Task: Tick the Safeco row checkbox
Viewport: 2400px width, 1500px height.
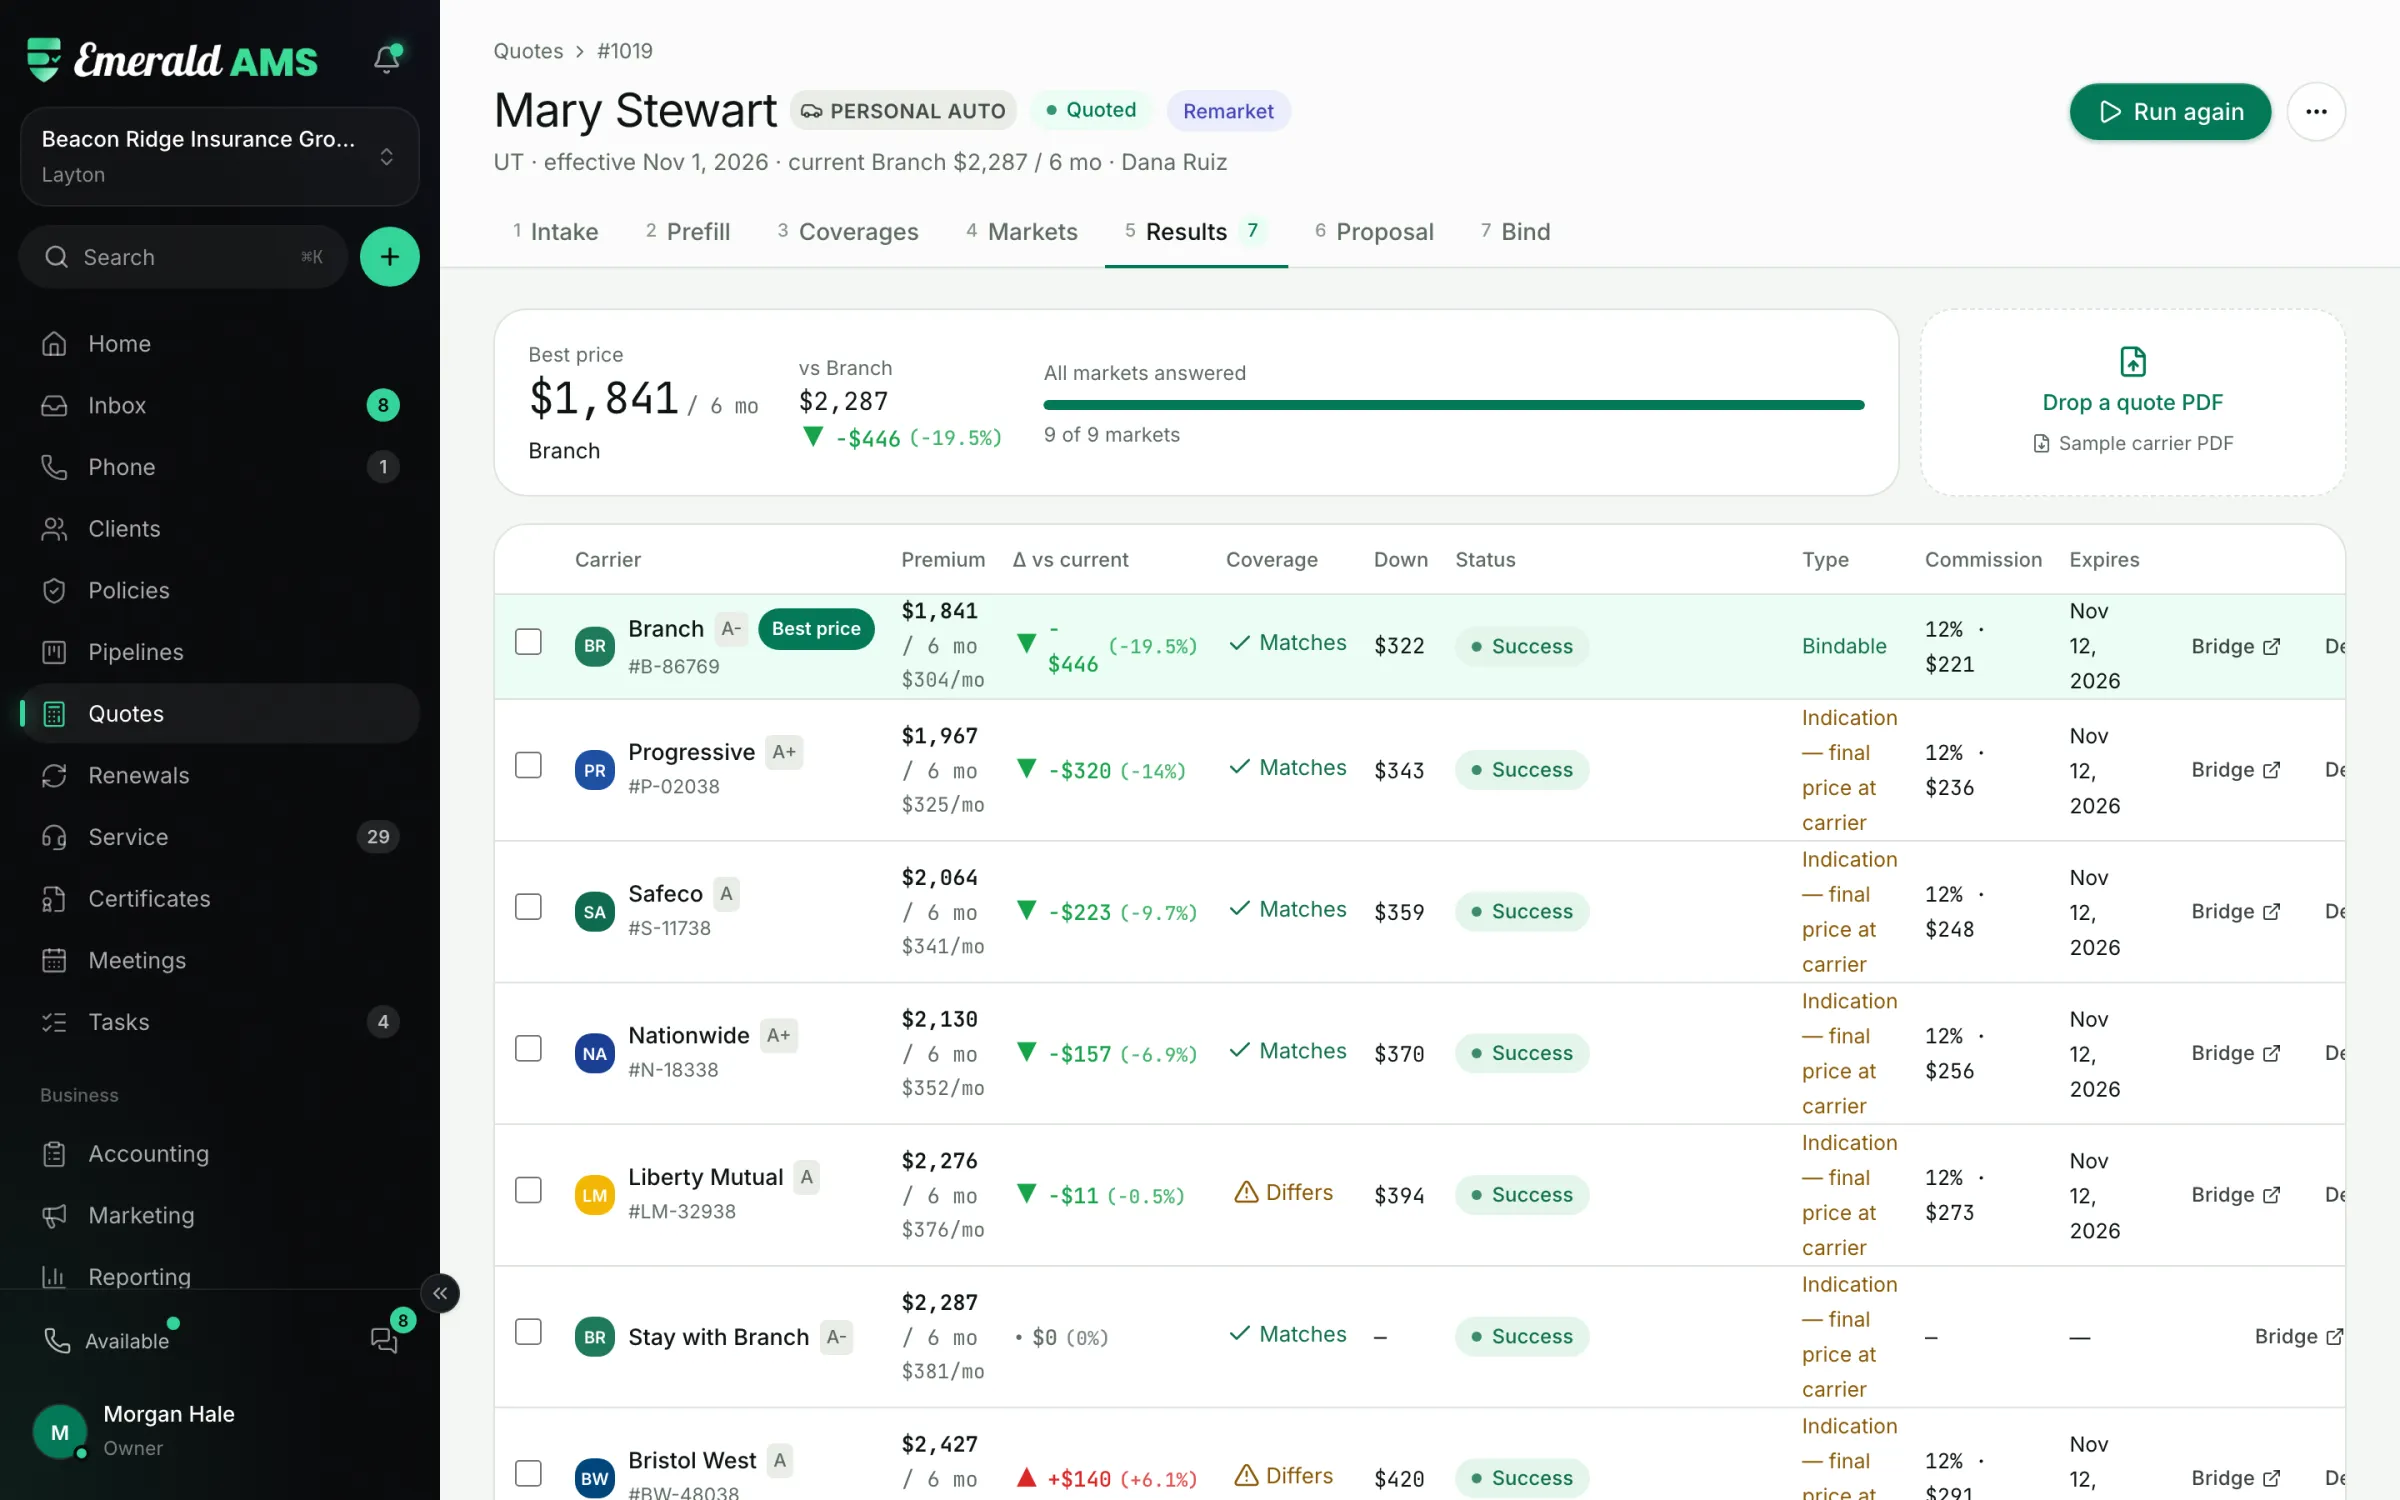Action: (x=528, y=907)
